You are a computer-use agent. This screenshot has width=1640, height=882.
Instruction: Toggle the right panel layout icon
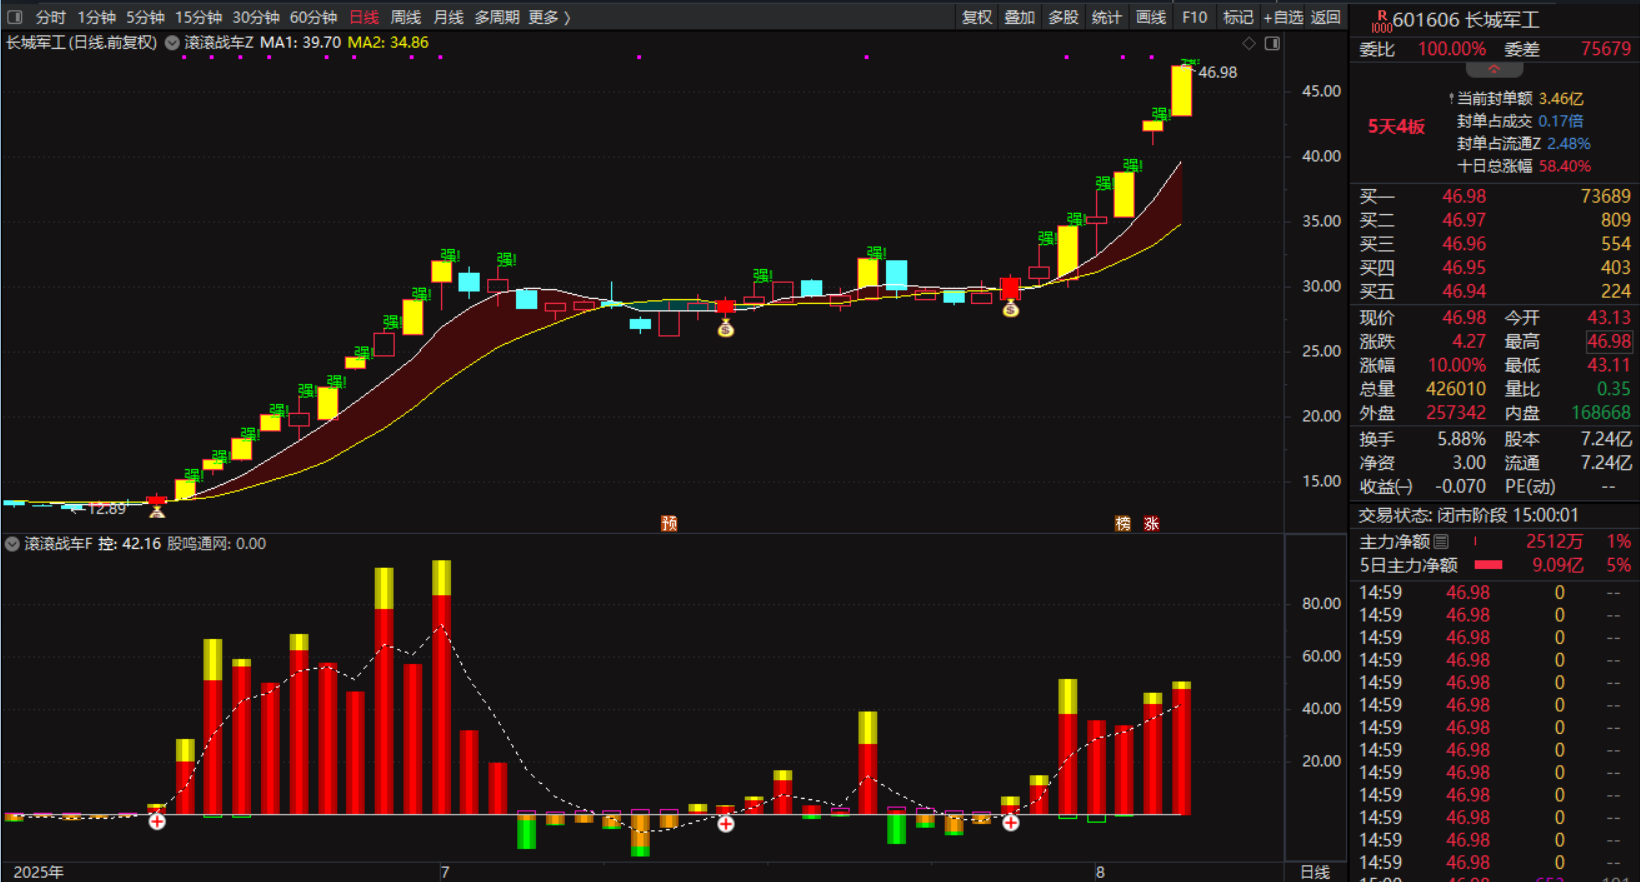tap(1272, 43)
